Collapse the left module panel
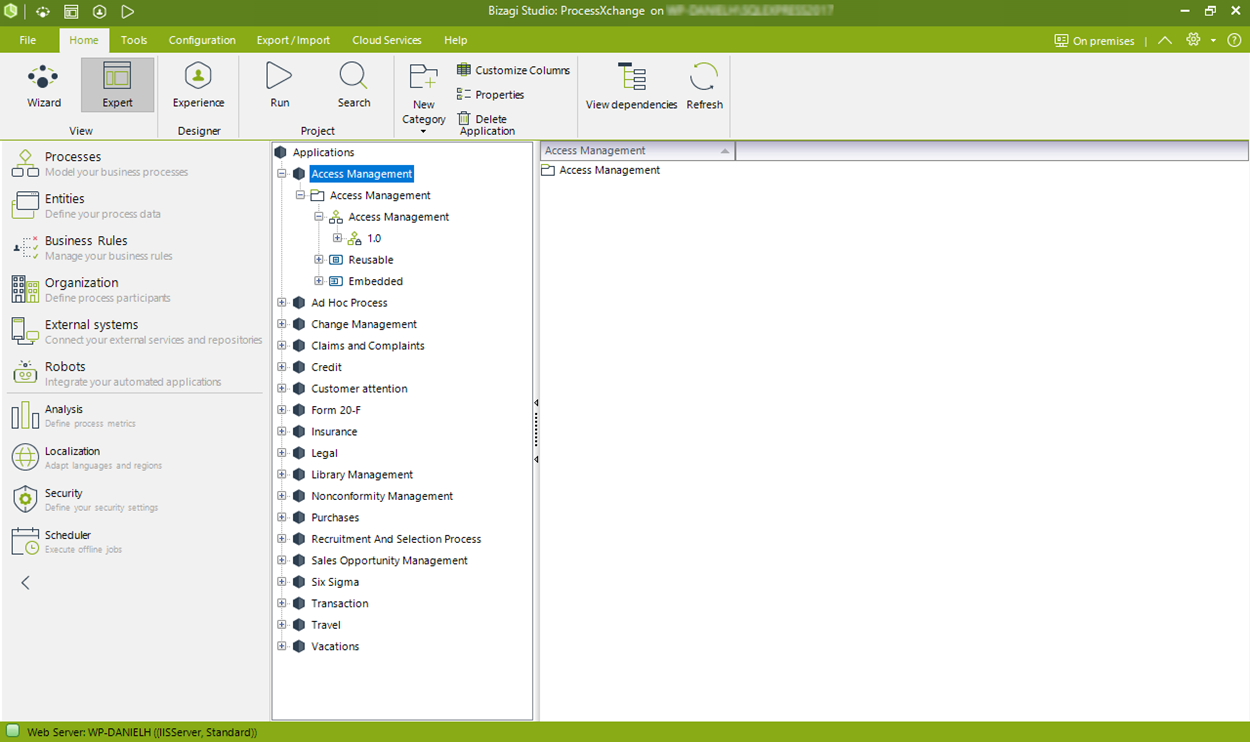1250x742 pixels. click(25, 582)
